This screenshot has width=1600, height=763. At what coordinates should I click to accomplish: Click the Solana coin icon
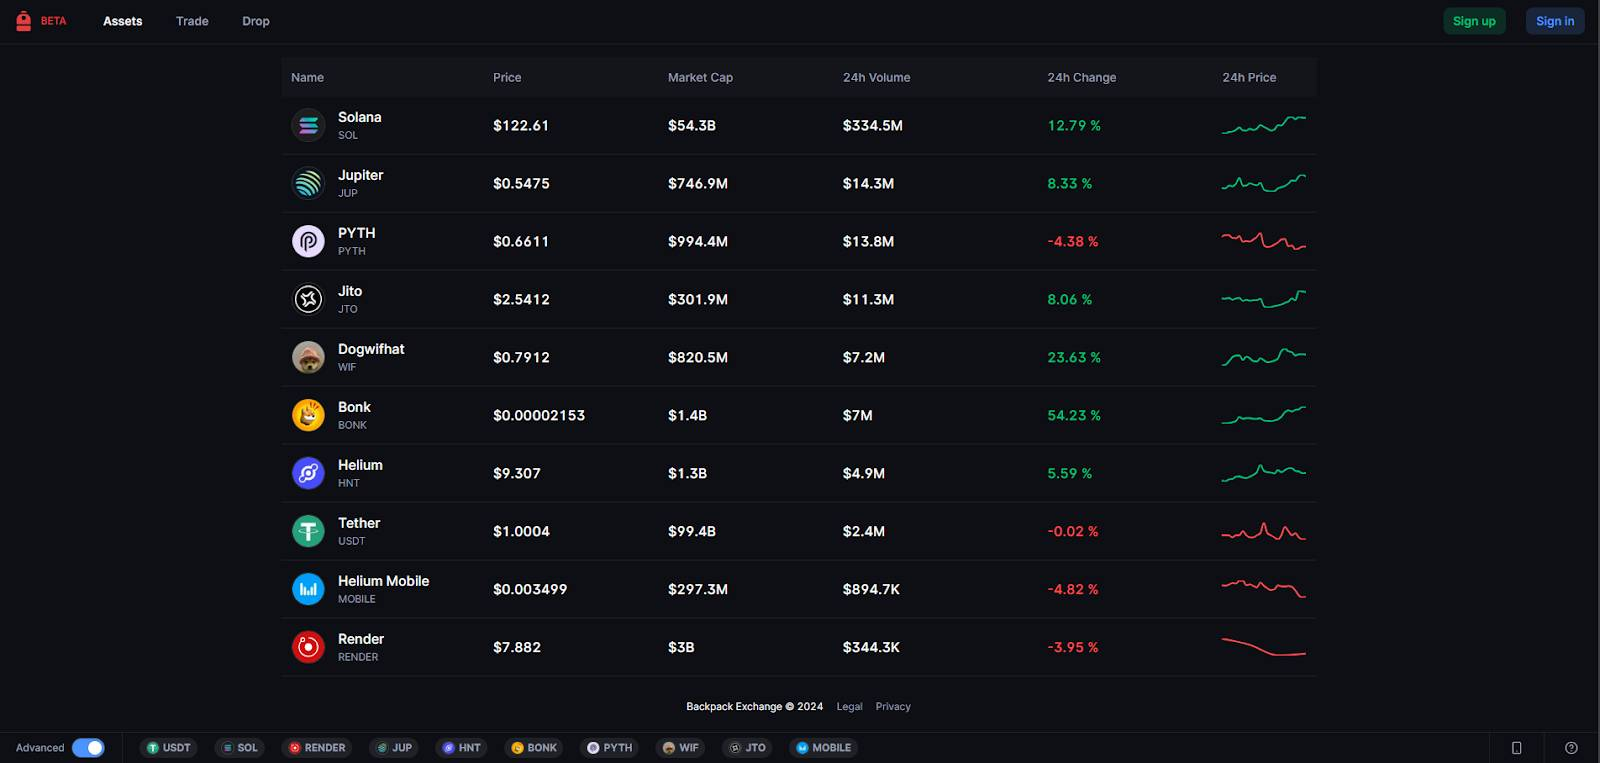tap(308, 125)
